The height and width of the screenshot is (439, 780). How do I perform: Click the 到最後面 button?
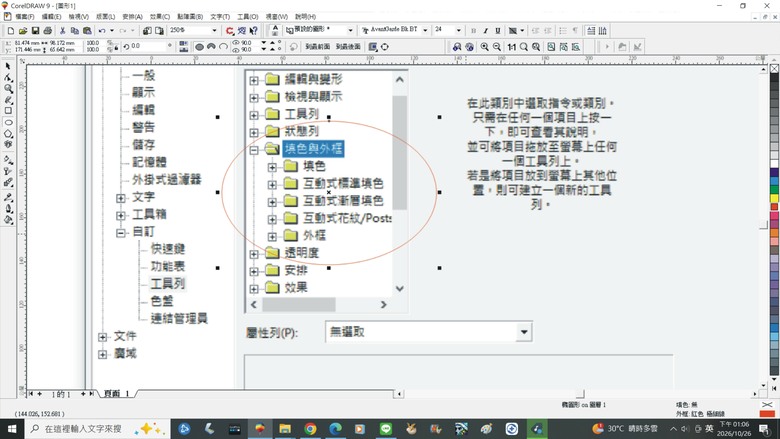[348, 47]
